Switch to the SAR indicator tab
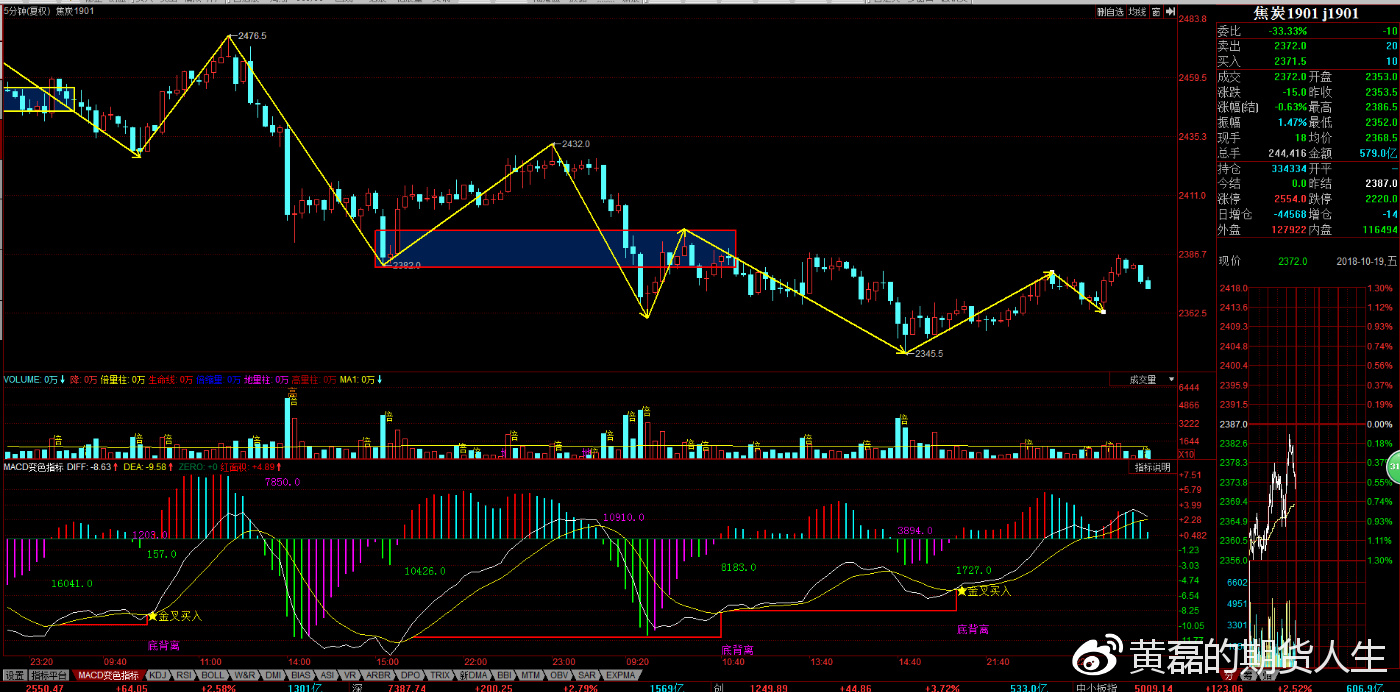 point(587,675)
